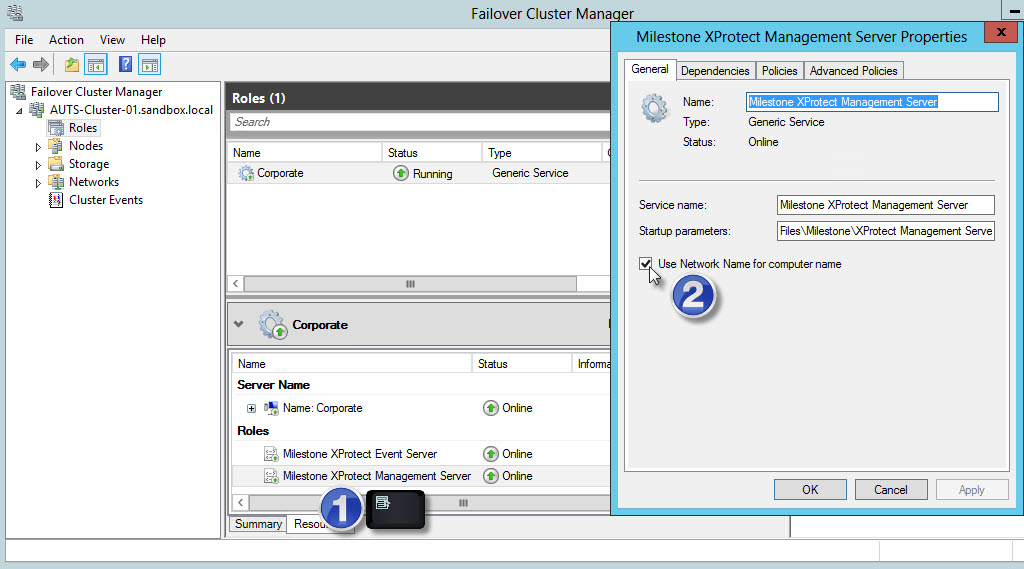
Task: Click the Failover Cluster Manager root icon
Action: click(18, 92)
